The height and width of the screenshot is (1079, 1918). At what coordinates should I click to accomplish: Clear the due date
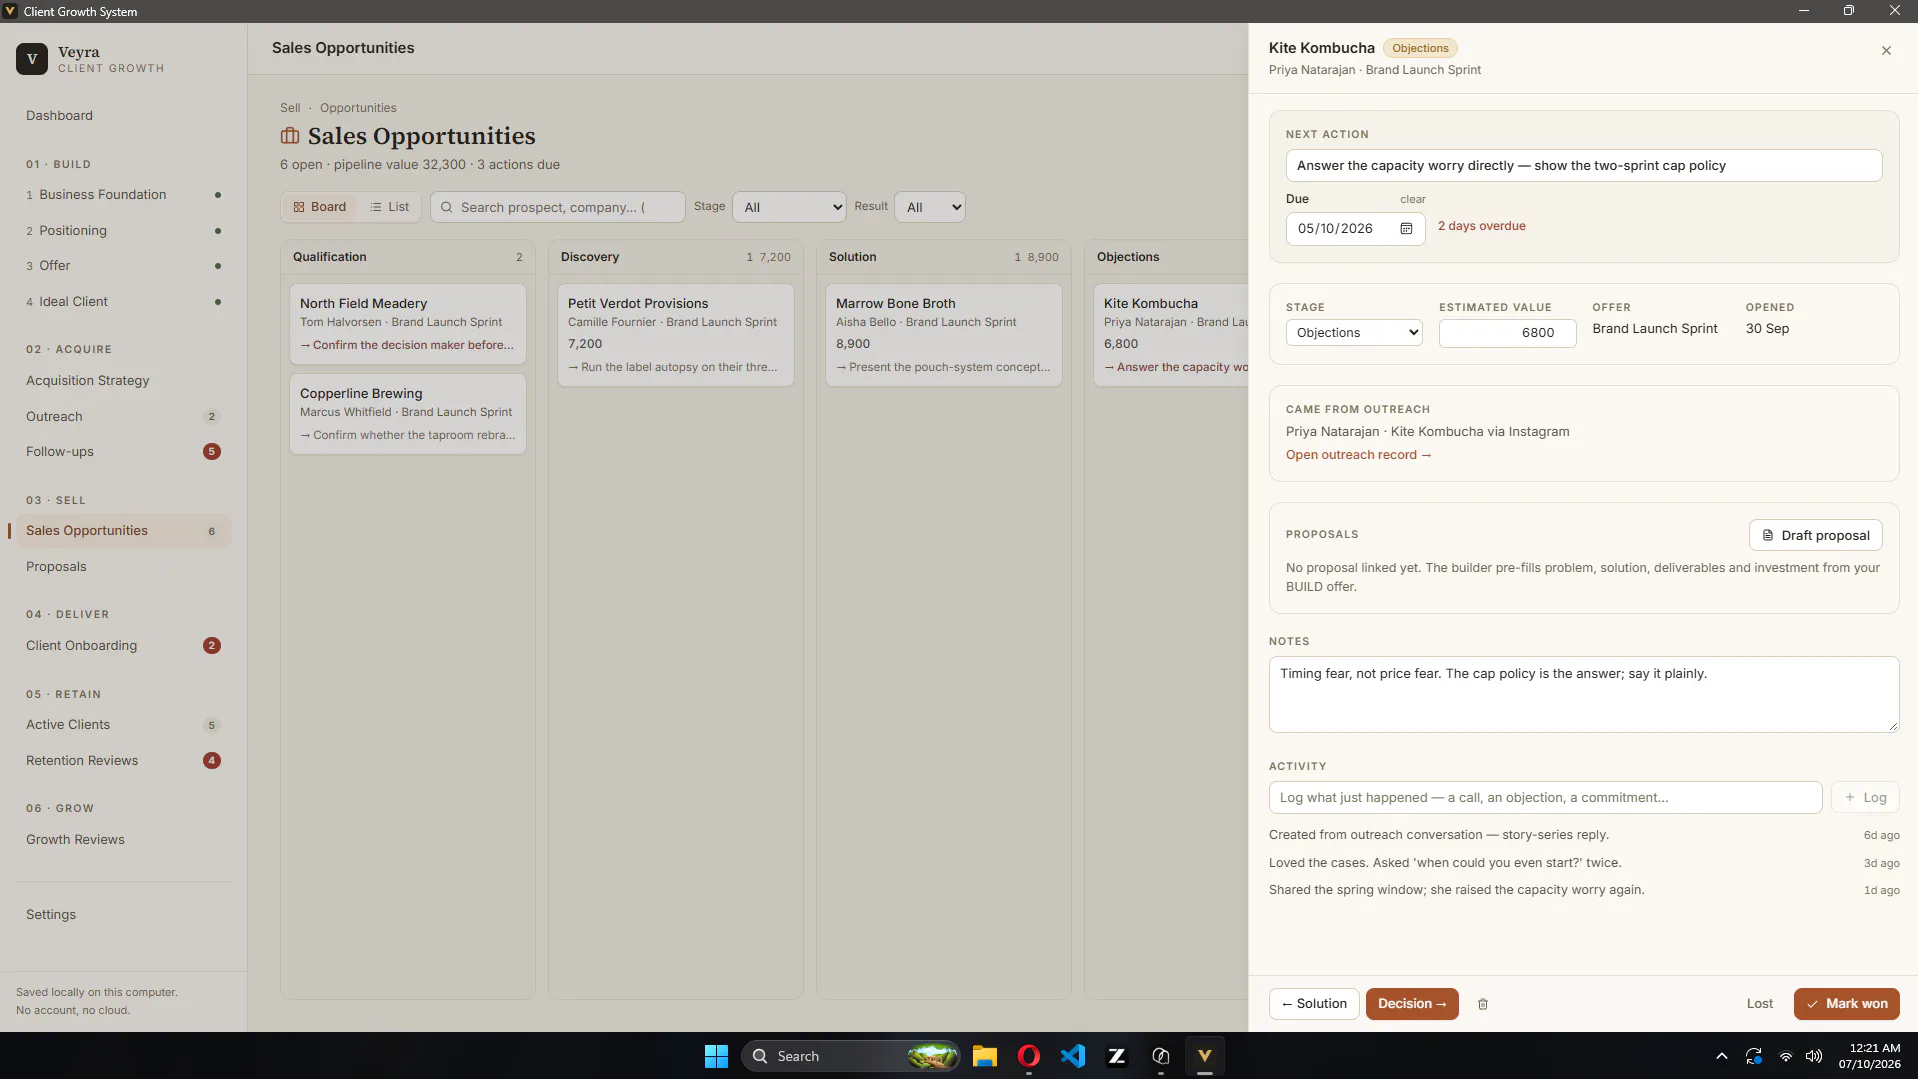[x=1413, y=200]
